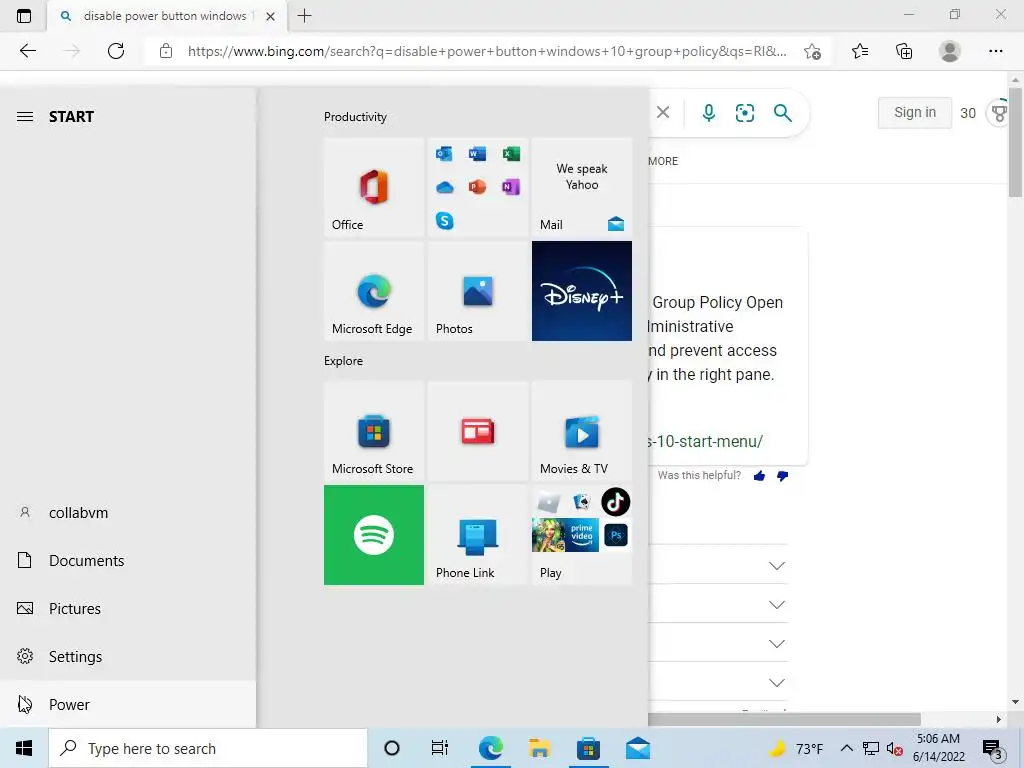
Task: Open the network tray icon
Action: pos(871,748)
